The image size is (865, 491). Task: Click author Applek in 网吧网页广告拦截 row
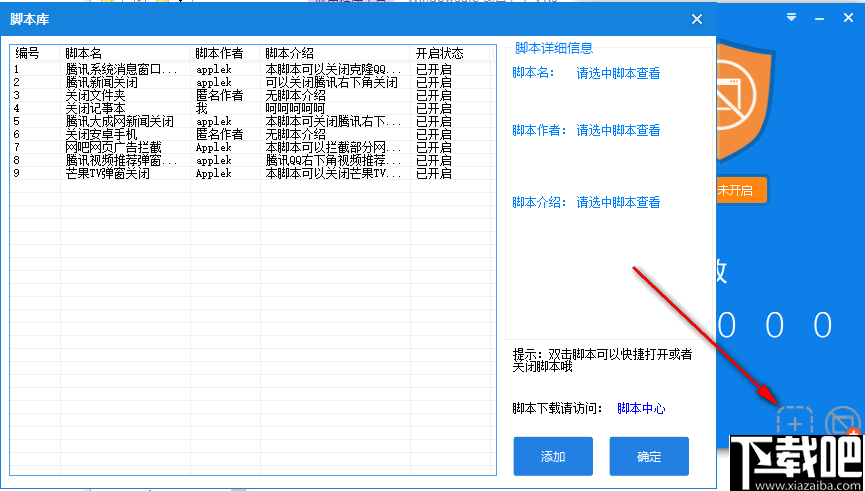(x=213, y=147)
